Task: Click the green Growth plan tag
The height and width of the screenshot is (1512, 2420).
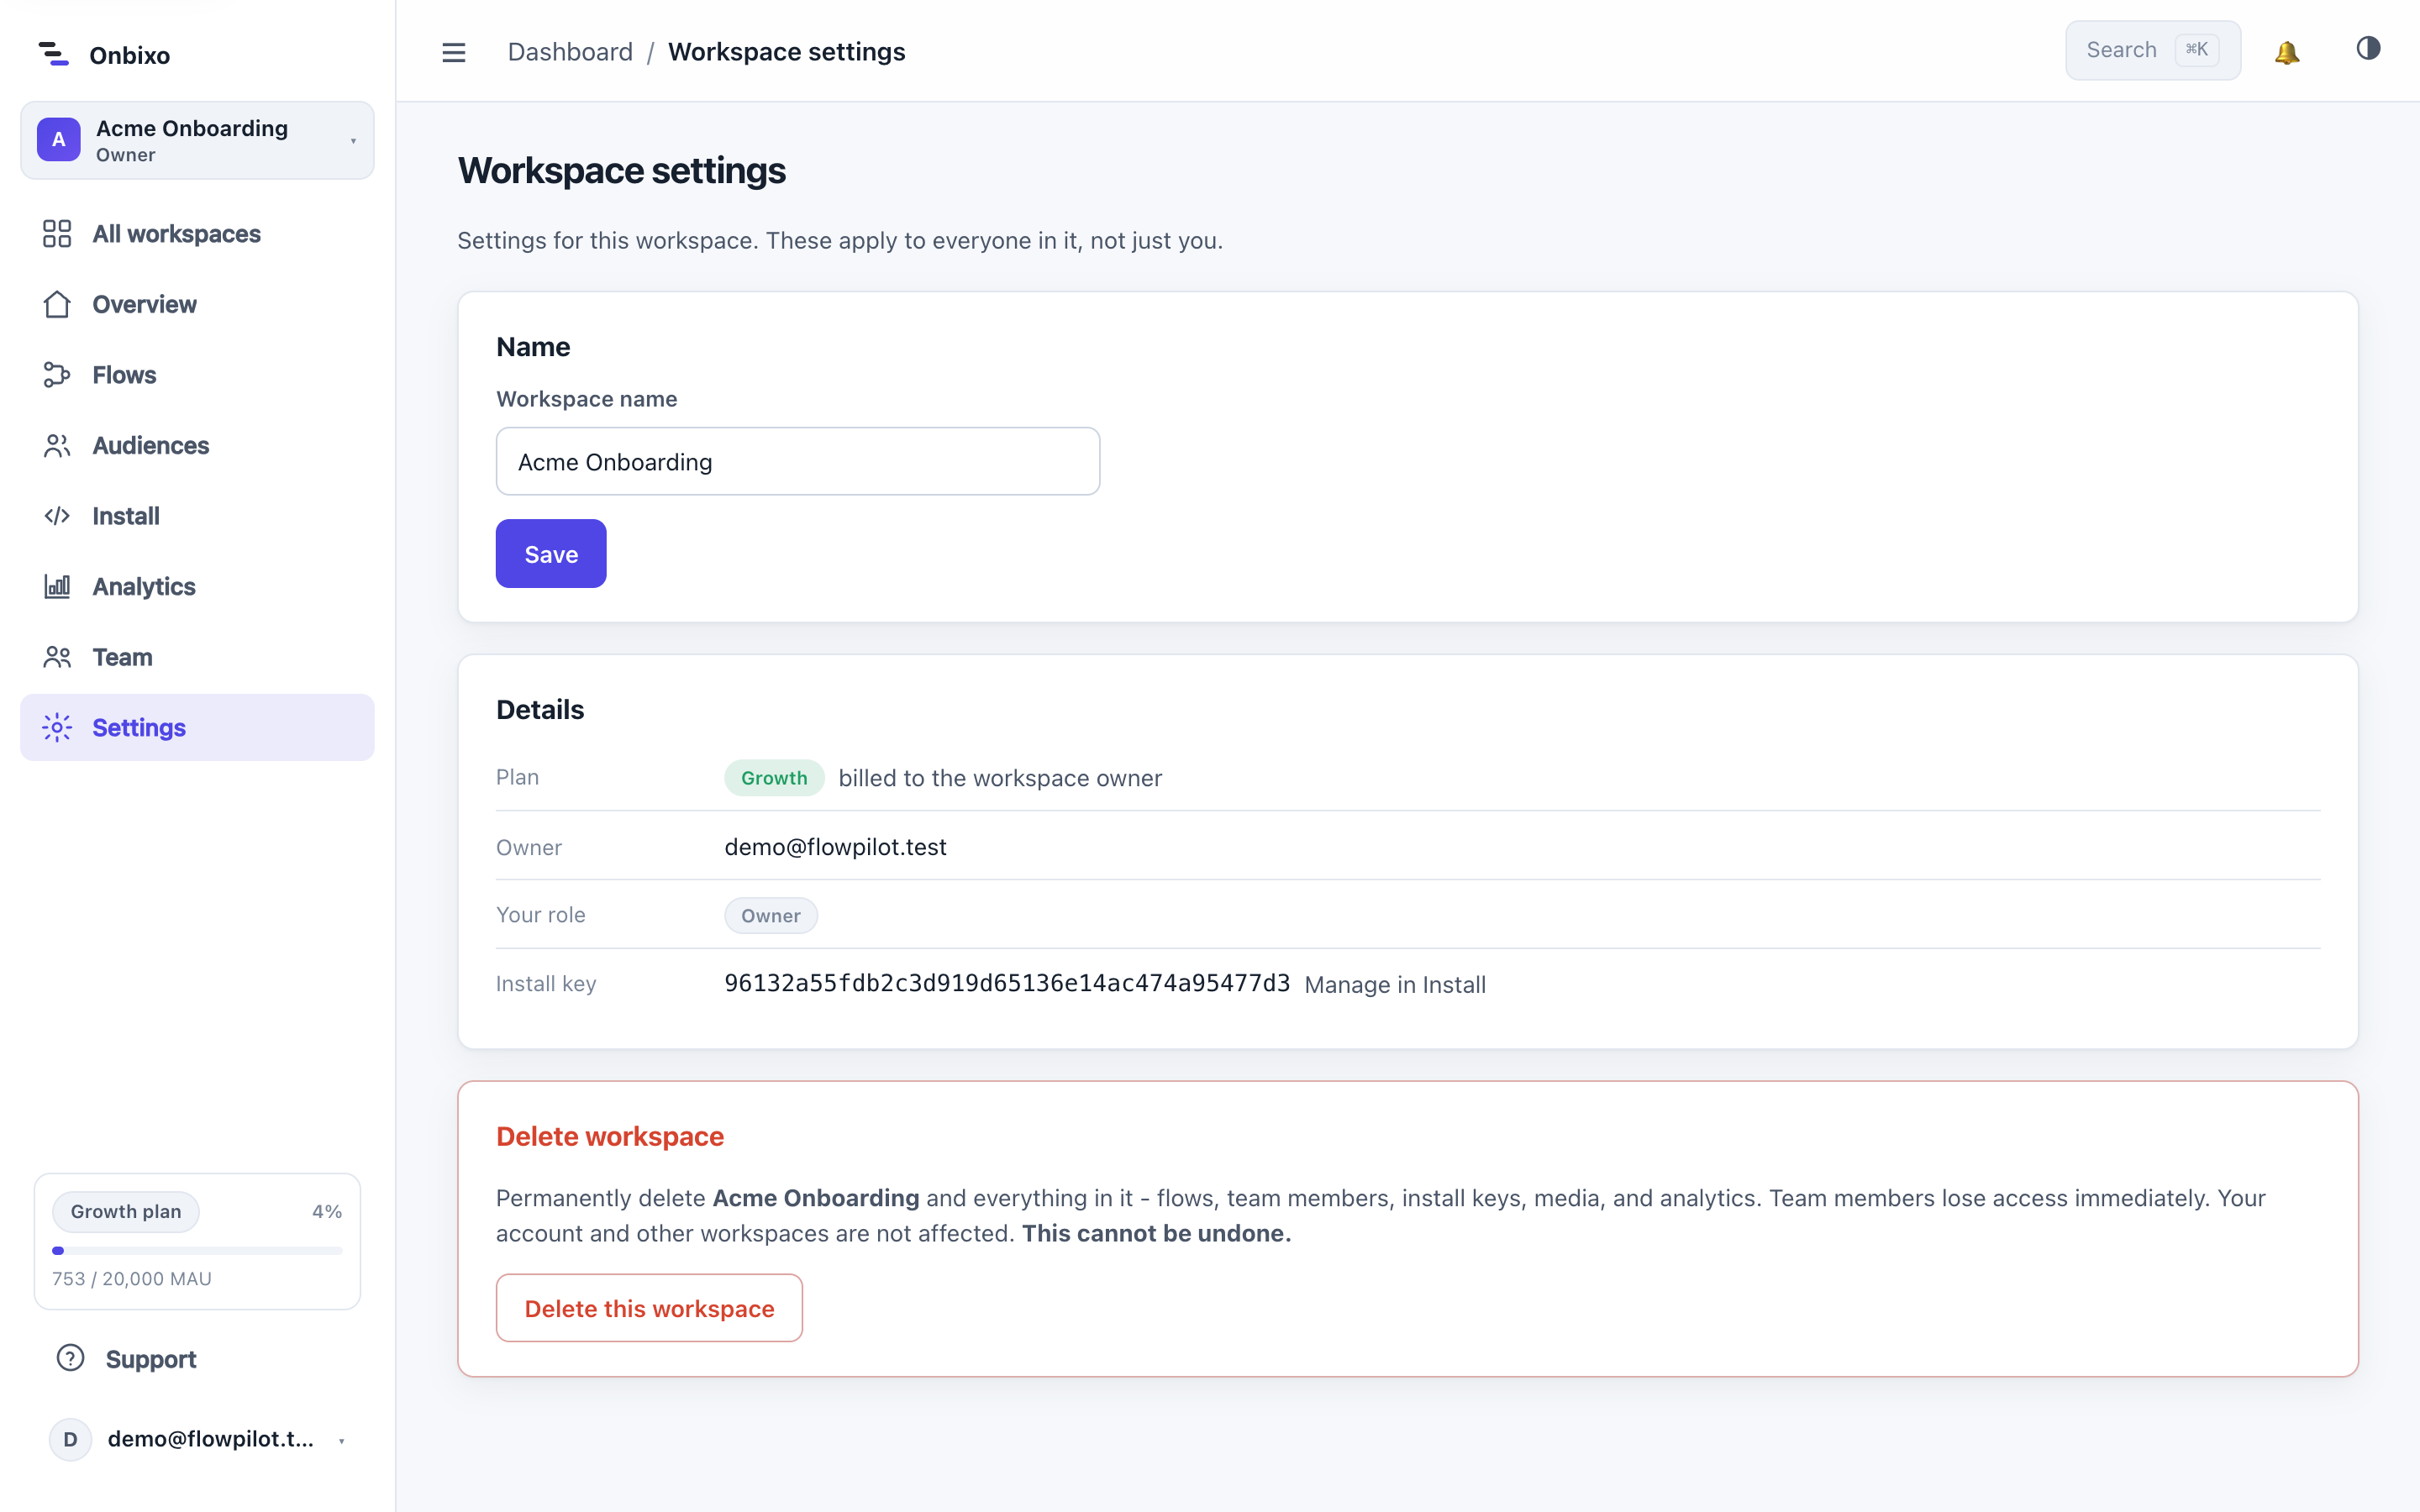Action: [x=774, y=778]
